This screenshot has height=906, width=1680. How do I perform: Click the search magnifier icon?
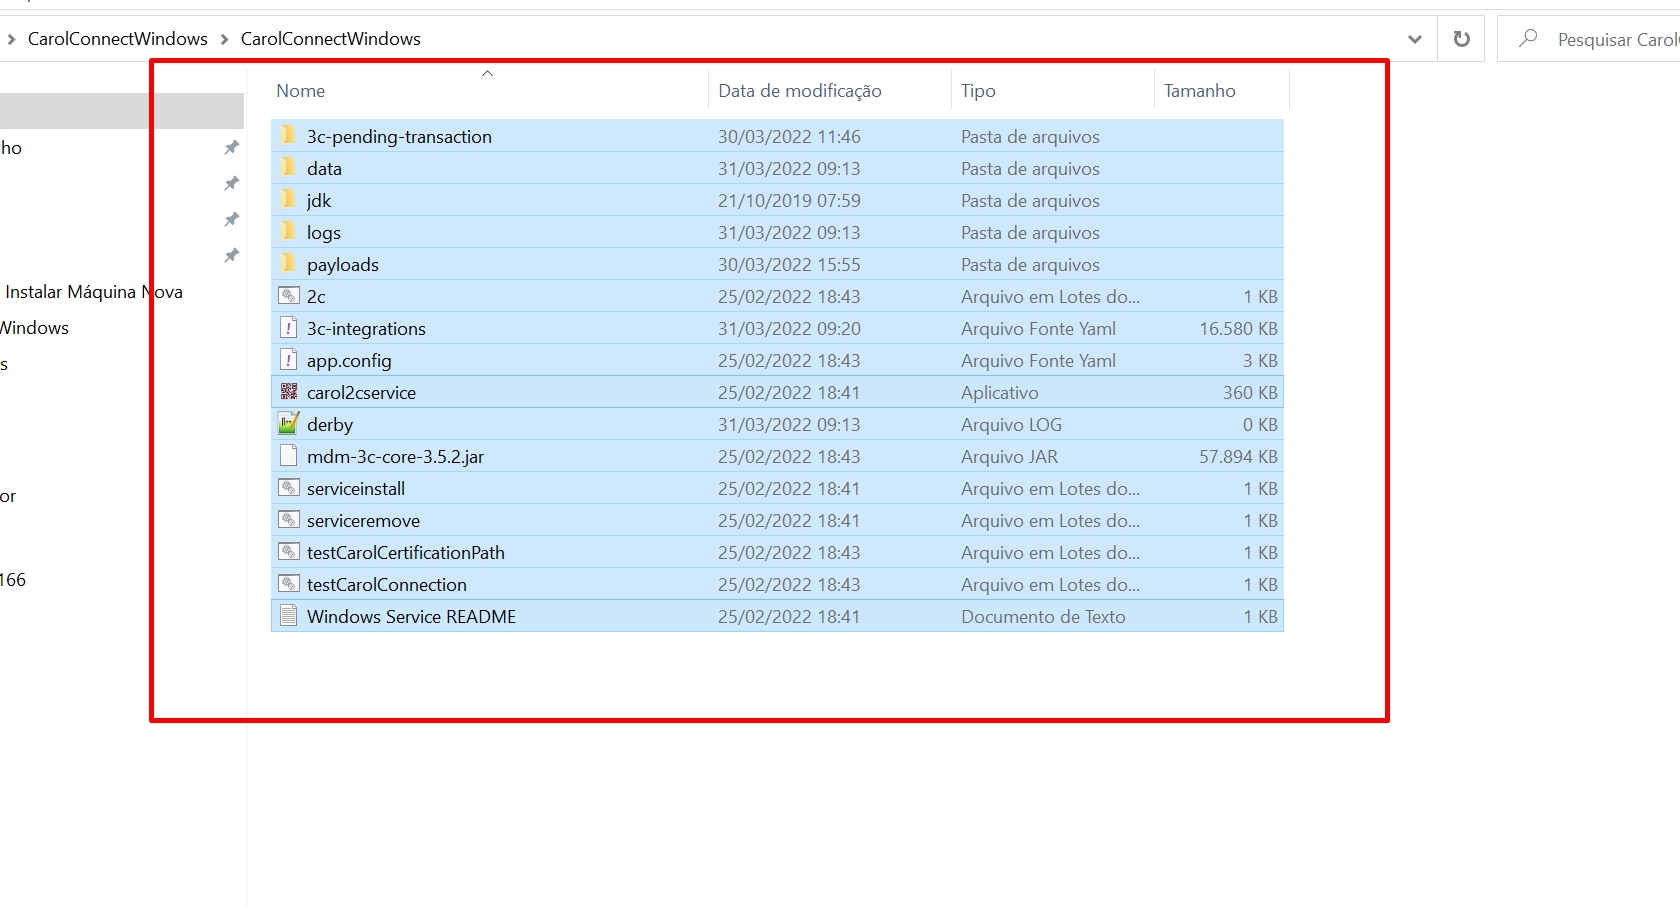coord(1528,39)
